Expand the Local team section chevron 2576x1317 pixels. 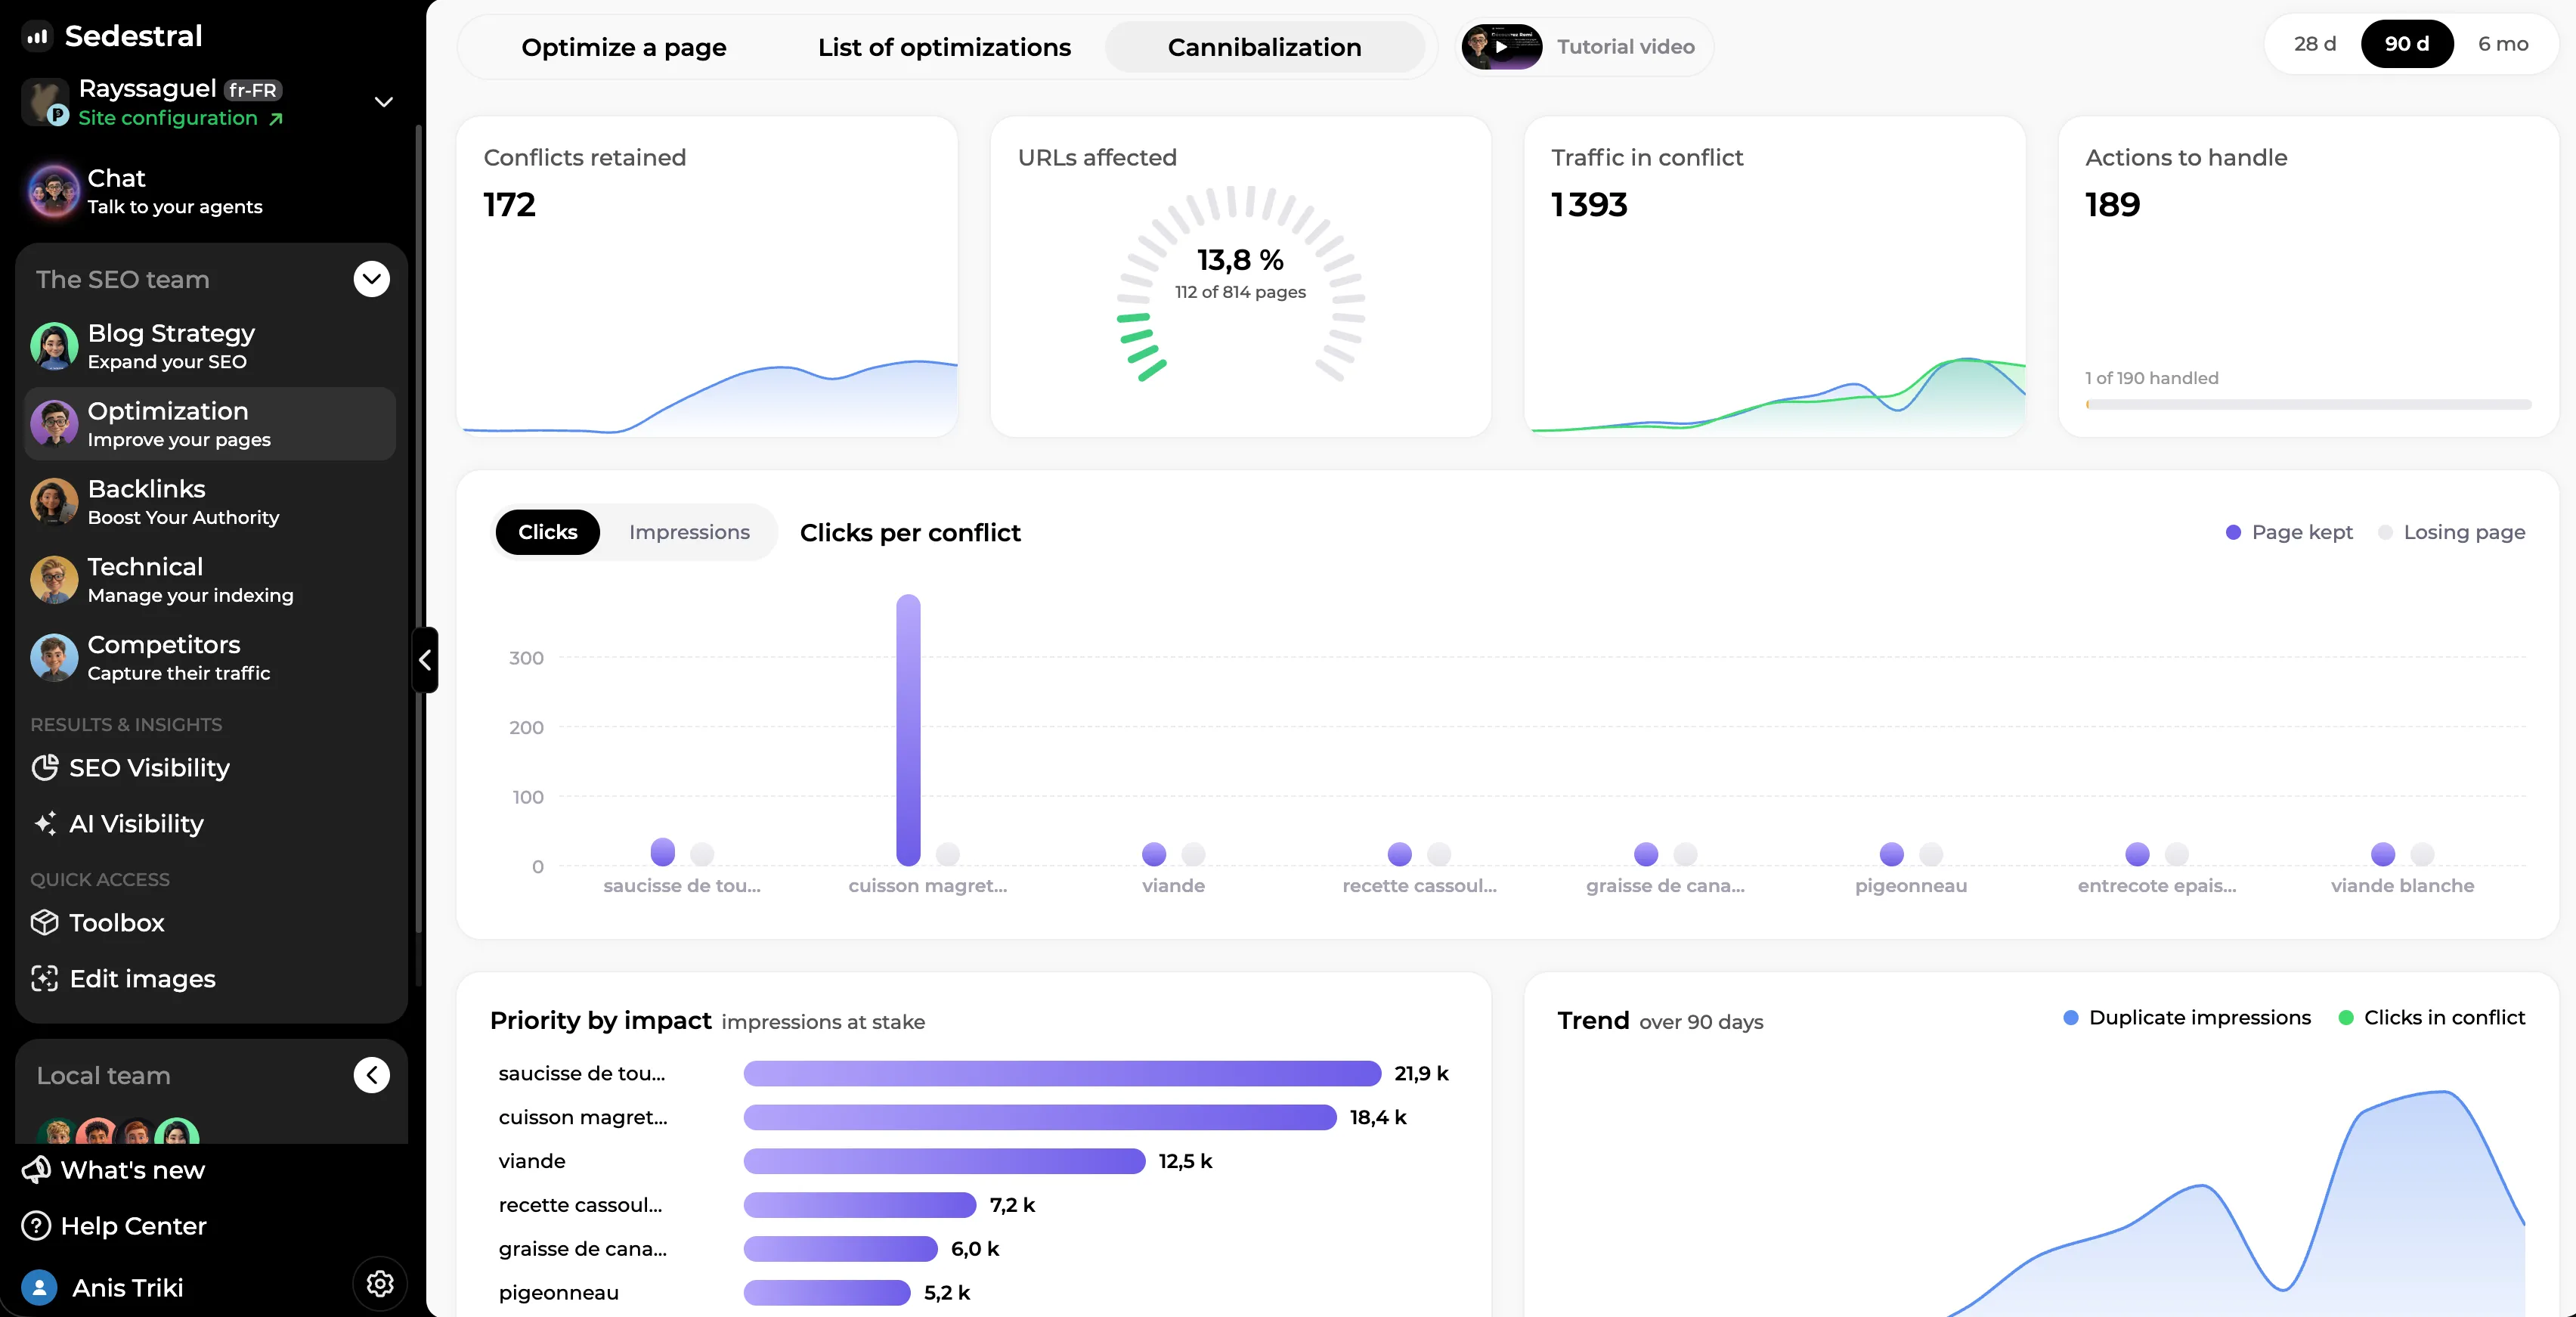click(x=372, y=1075)
